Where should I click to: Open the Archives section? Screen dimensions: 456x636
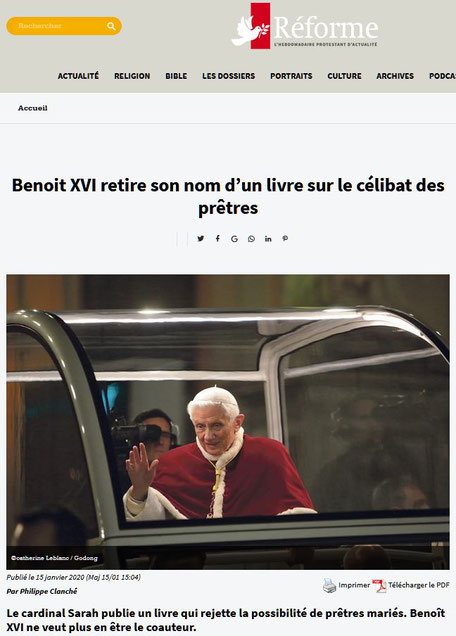[x=395, y=76]
